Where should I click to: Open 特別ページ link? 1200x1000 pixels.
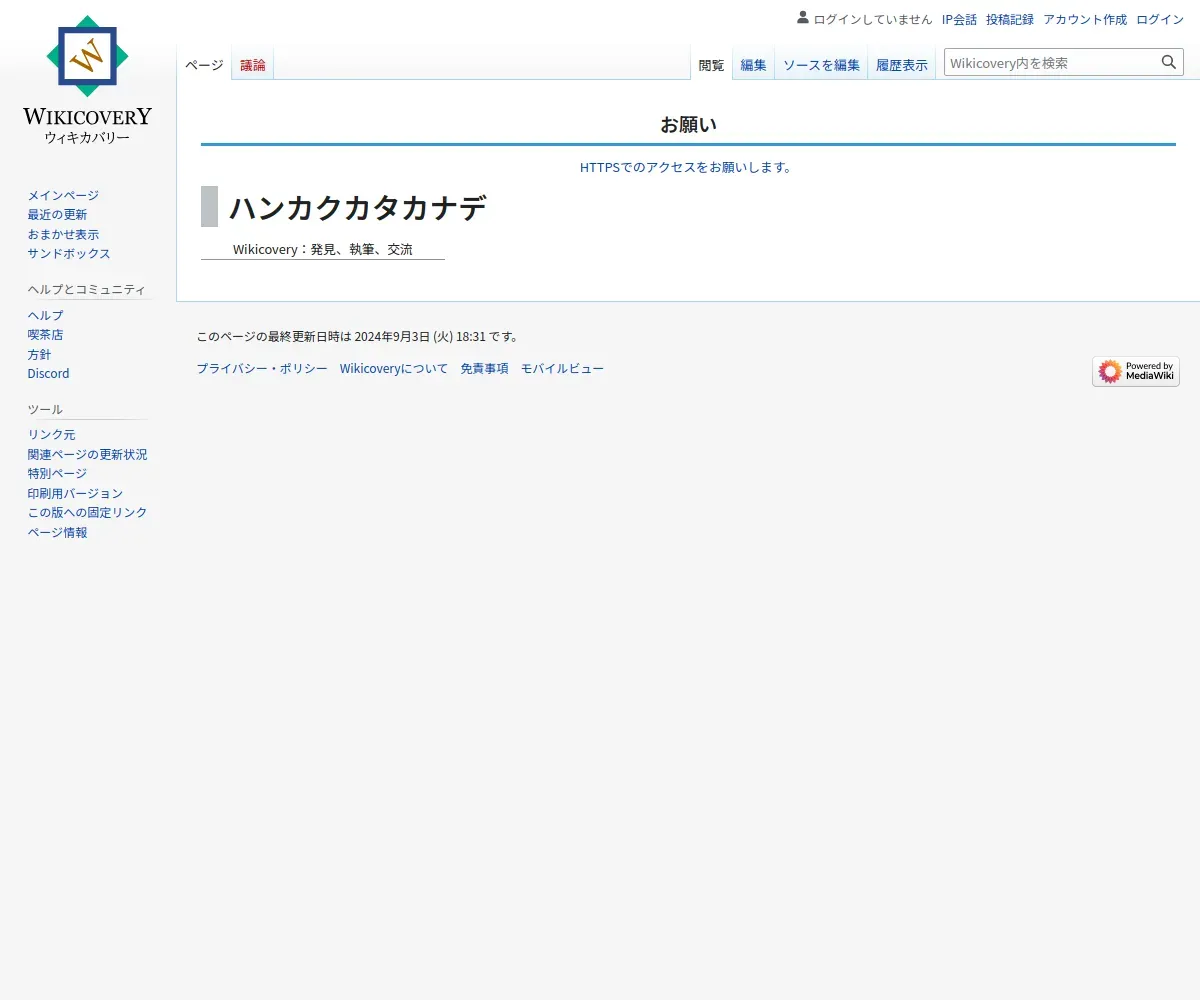coord(57,474)
